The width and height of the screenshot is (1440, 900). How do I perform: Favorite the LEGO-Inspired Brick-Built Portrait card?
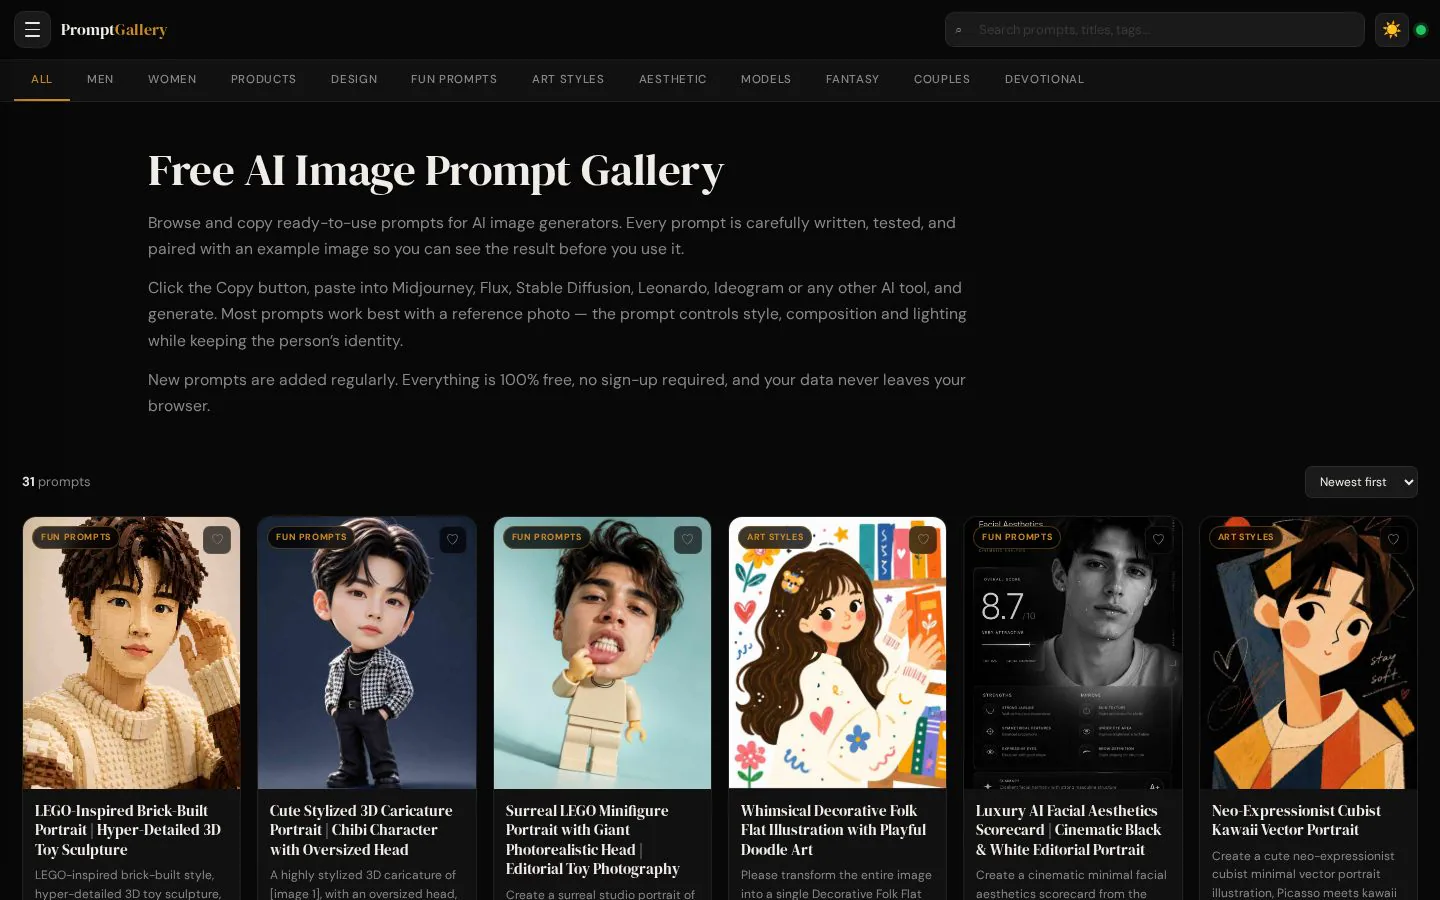[217, 540]
